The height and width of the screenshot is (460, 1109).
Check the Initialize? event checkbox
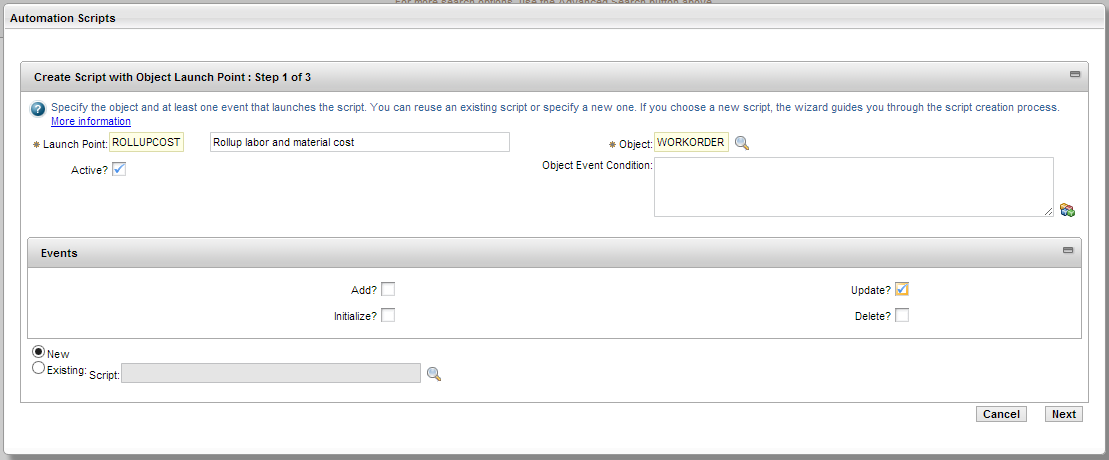pyautogui.click(x=388, y=316)
